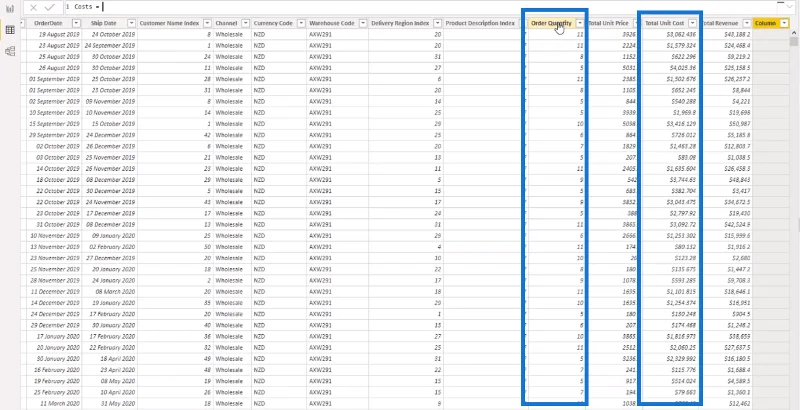Image resolution: width=800 pixels, height=410 pixels.
Task: Click into the 'Costs =' formula bar
Action: 418,7
